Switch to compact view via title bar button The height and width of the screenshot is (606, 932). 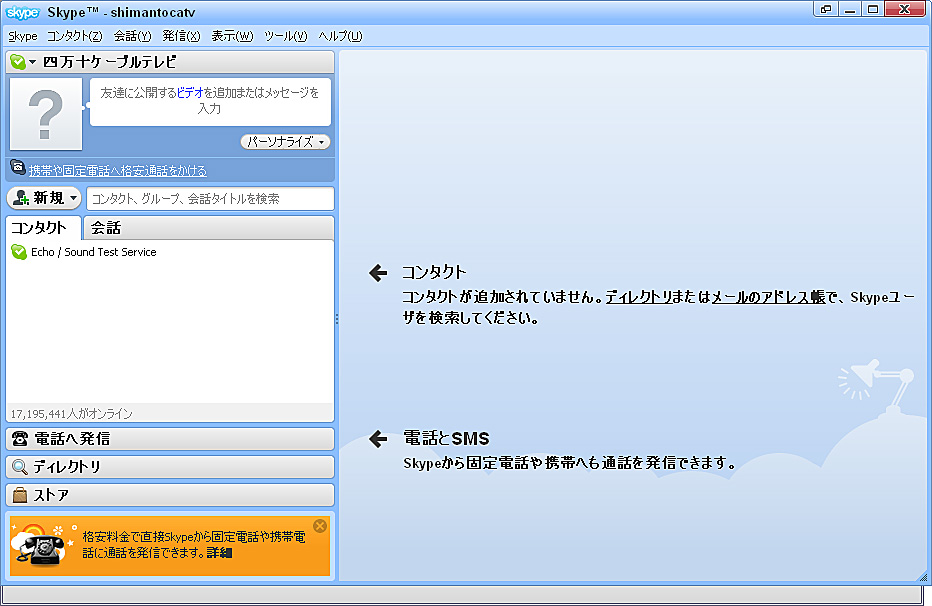826,9
